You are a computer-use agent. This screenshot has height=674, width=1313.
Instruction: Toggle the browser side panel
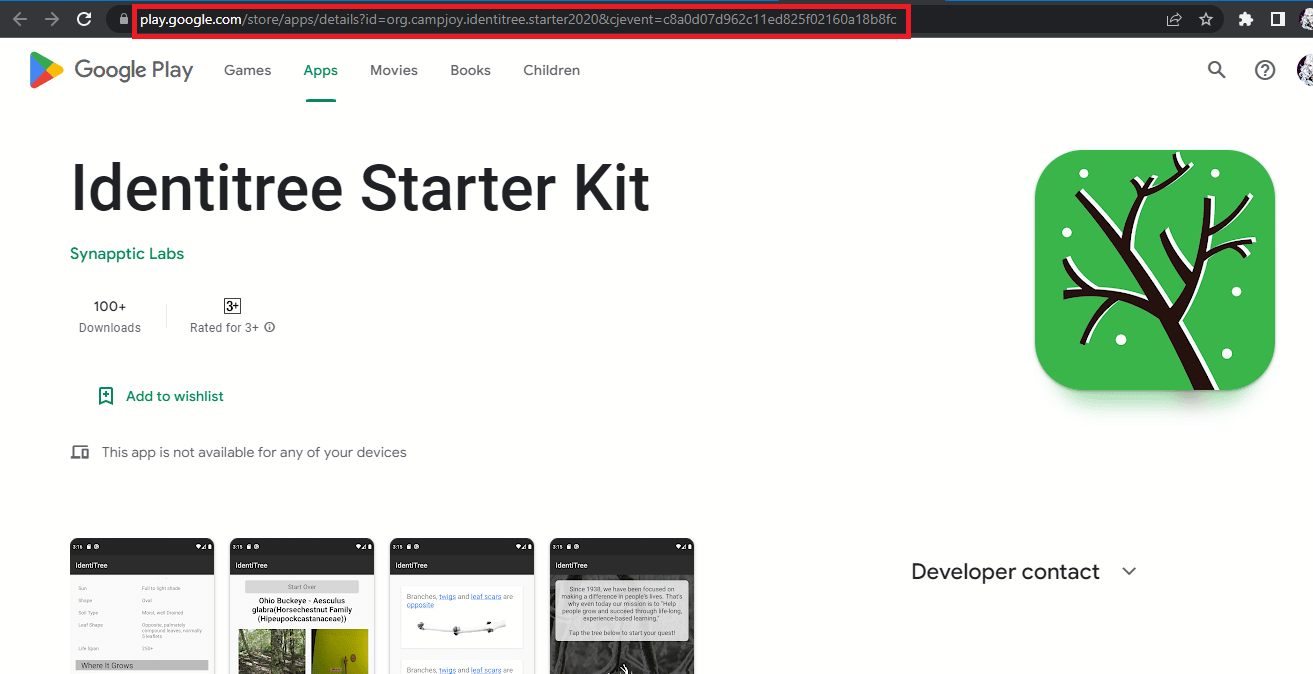pos(1277,19)
